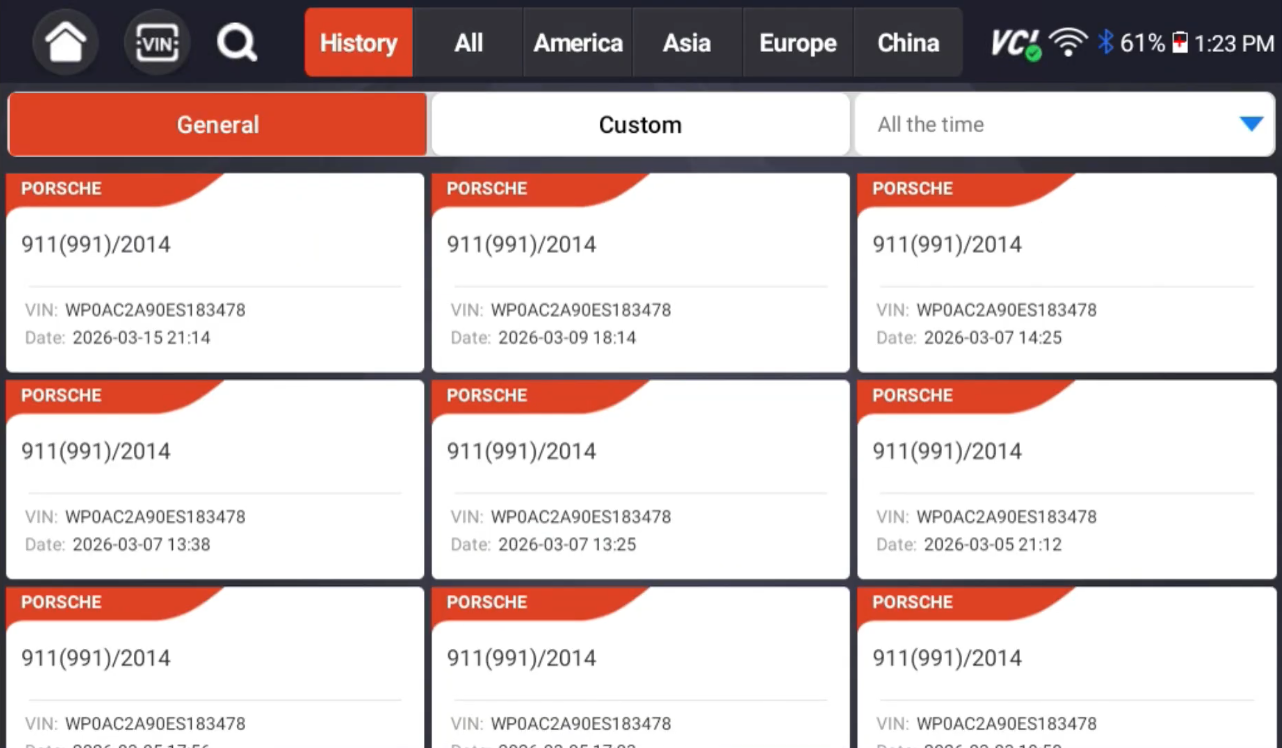
Task: Select the General history button
Action: click(x=218, y=125)
